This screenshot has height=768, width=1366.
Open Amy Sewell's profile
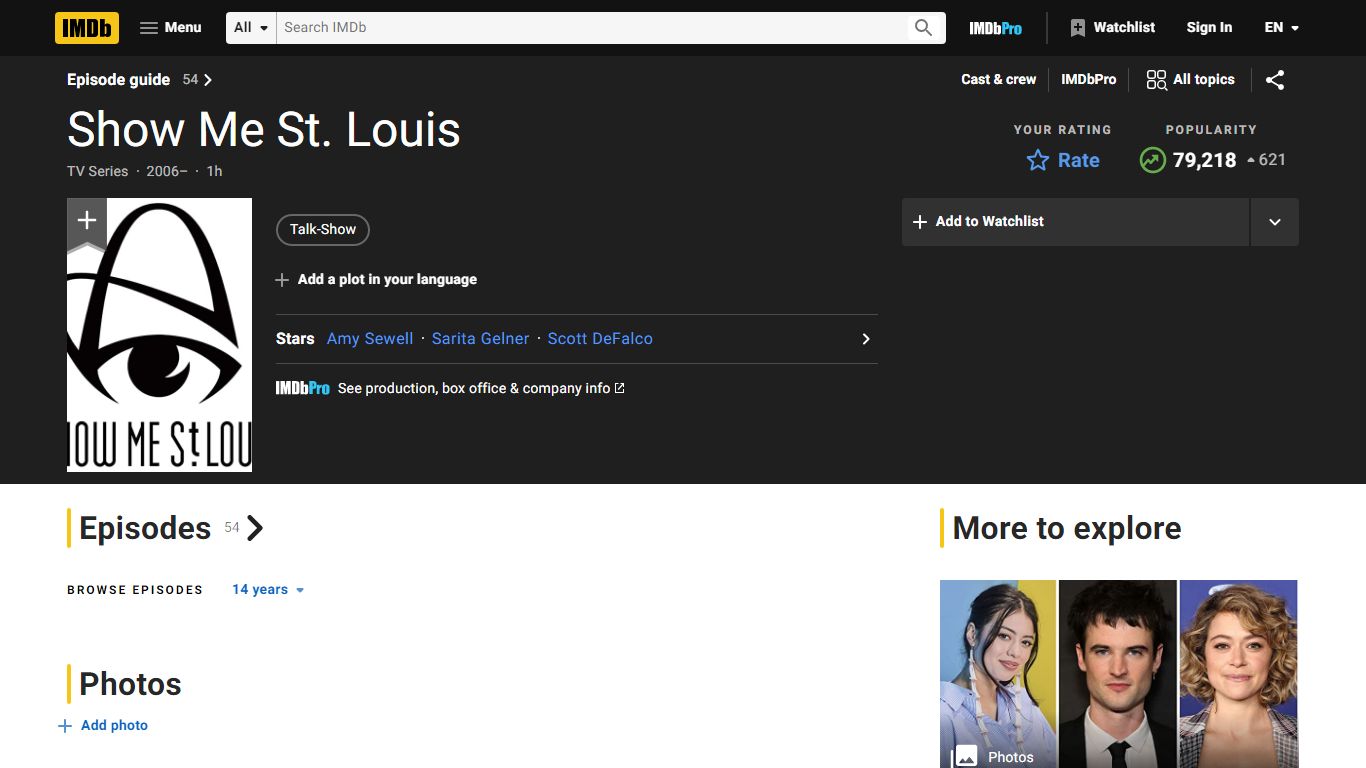(370, 339)
